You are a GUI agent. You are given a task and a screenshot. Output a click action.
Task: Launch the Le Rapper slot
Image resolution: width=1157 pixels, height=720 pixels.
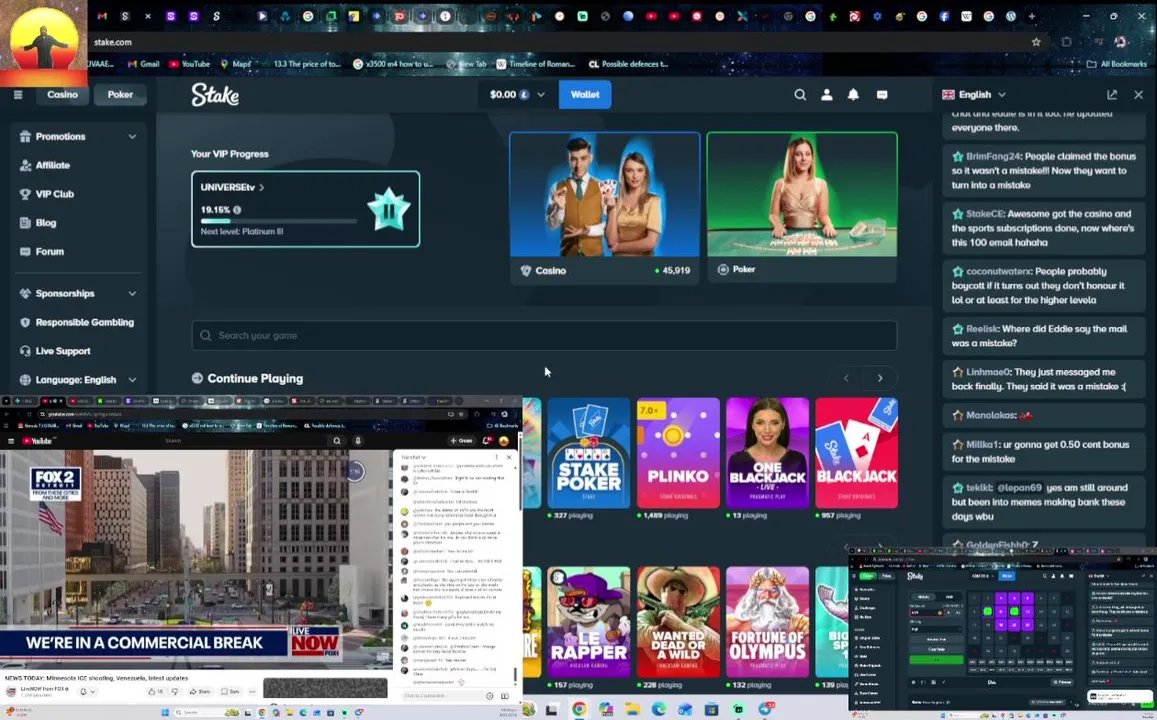pyautogui.click(x=589, y=622)
